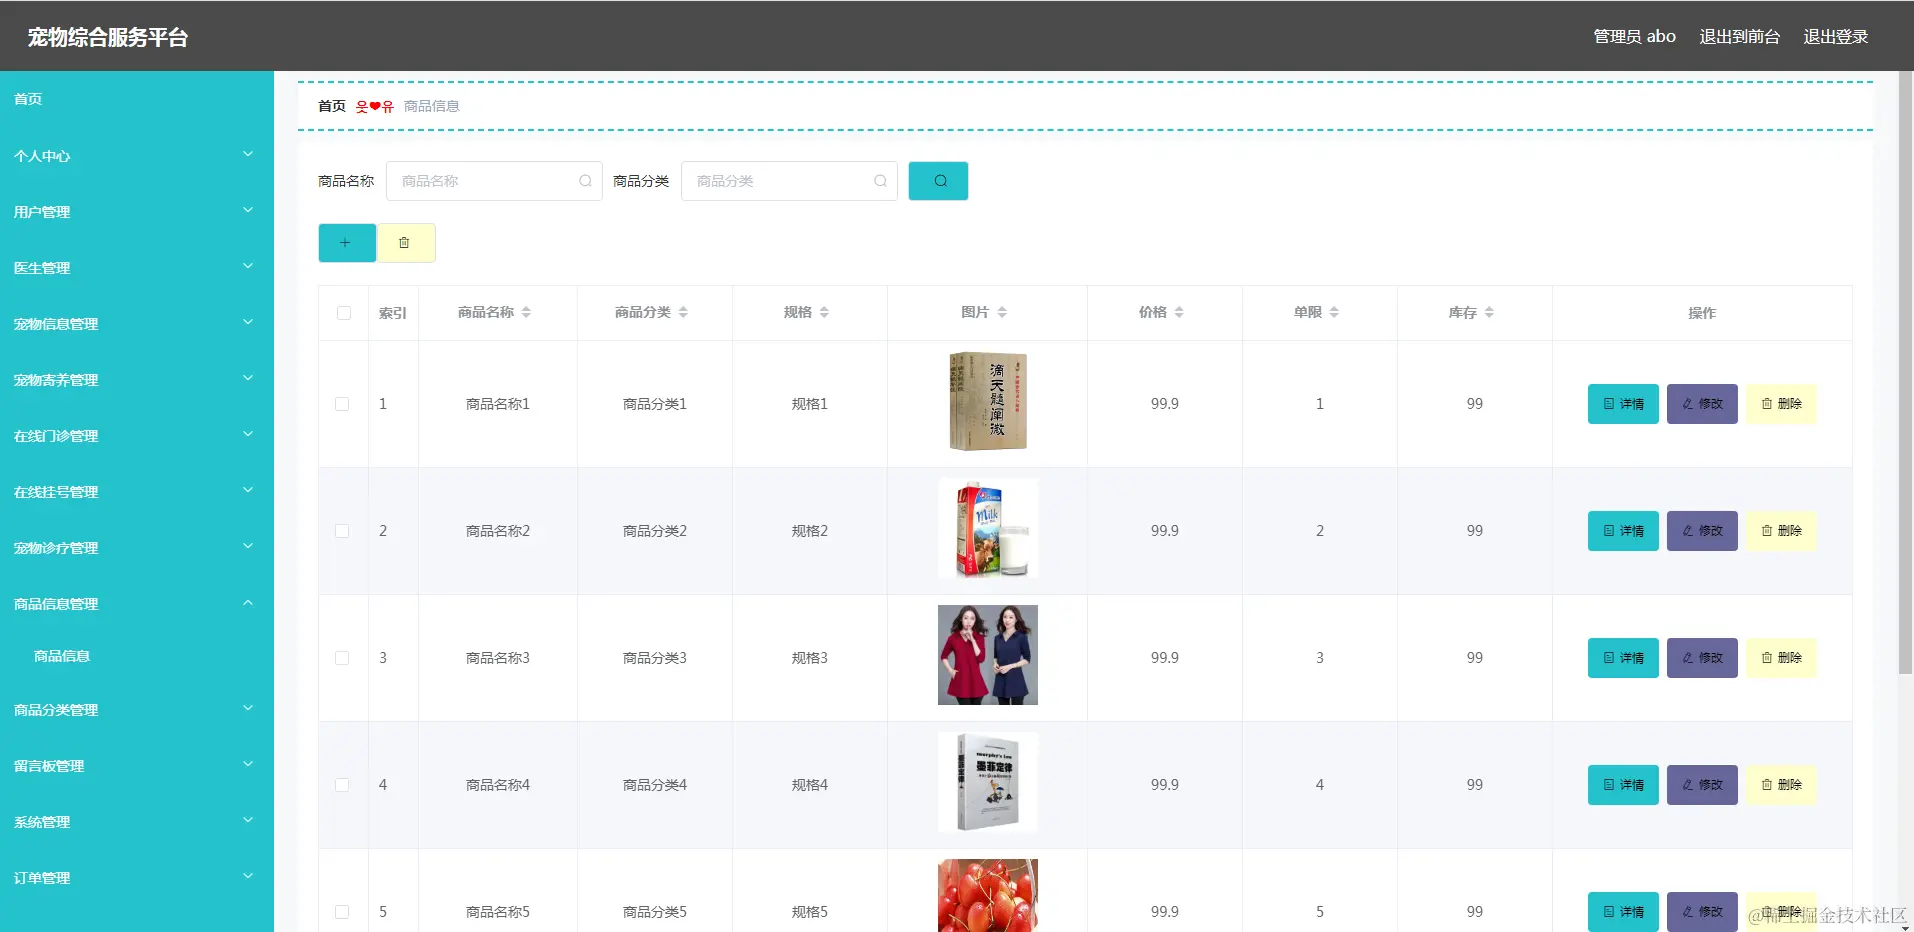
Task: Expand the 留言板管理 sidebar menu
Action: pyautogui.click(x=137, y=765)
